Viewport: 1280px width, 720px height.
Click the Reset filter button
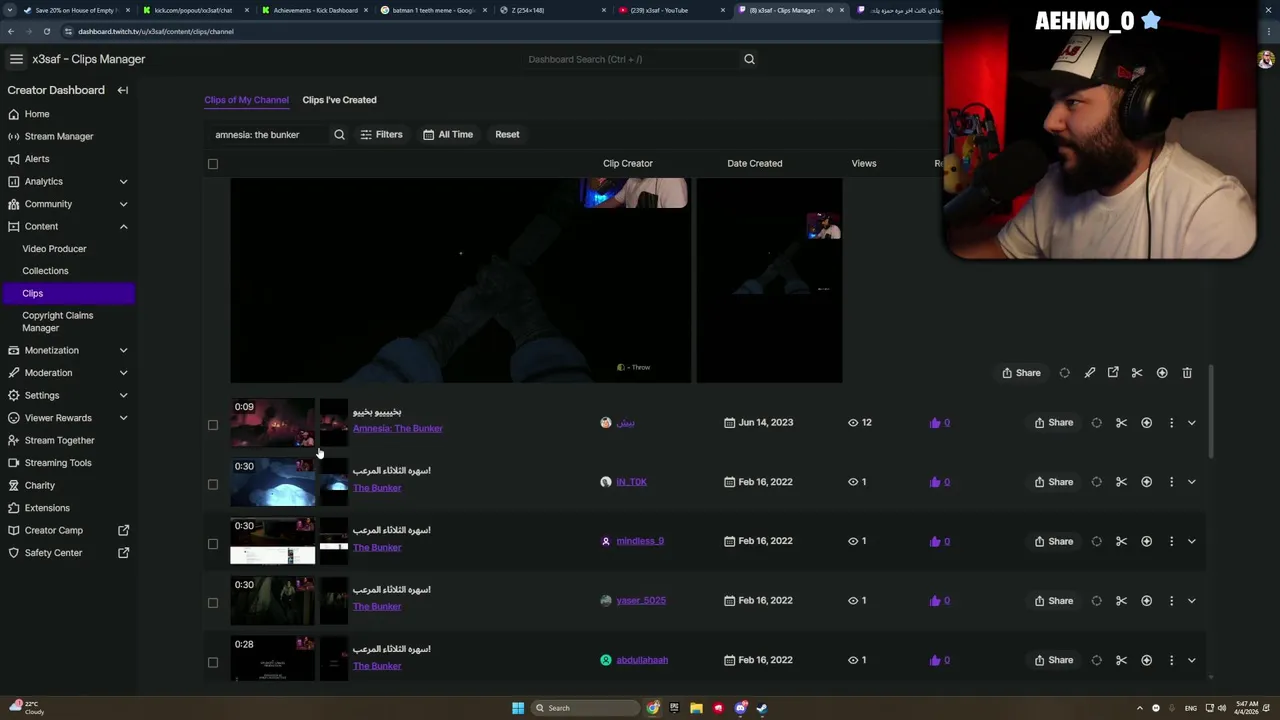507,134
